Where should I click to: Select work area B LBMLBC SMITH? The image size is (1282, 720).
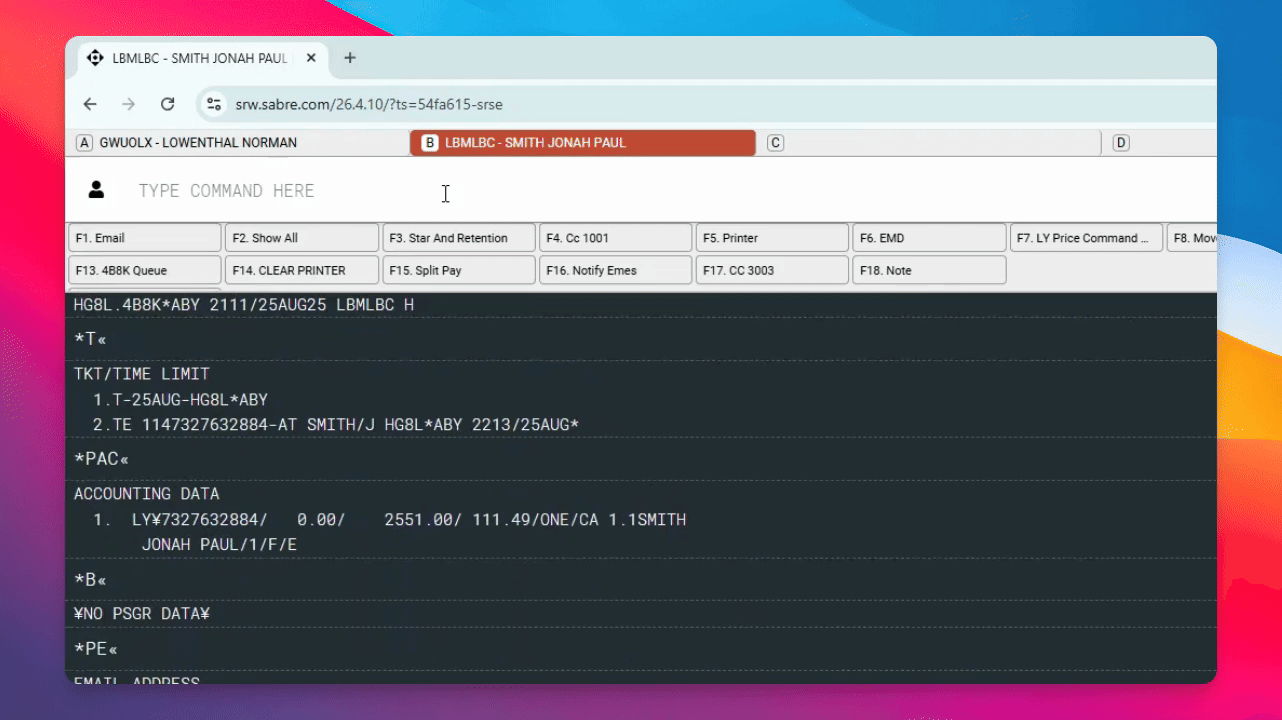pyautogui.click(x=583, y=143)
